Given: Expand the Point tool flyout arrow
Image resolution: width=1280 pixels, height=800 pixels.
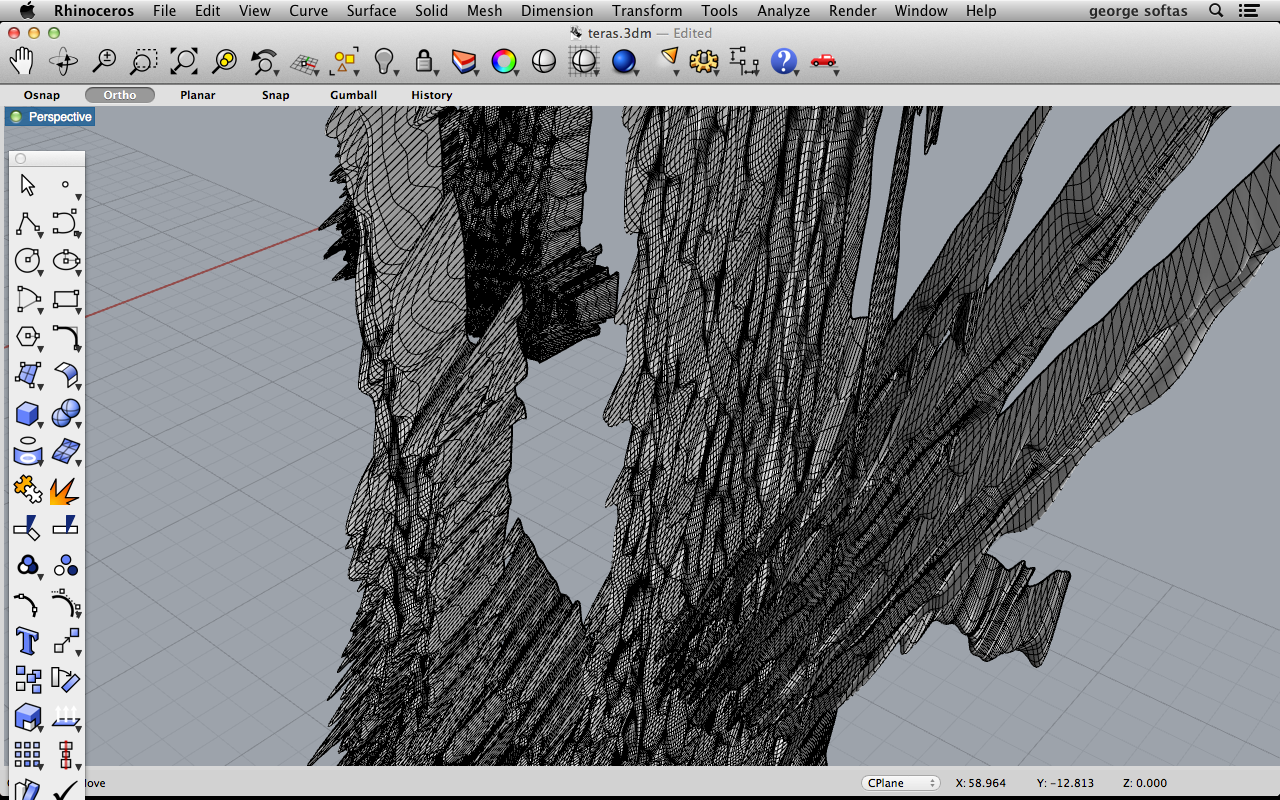Looking at the screenshot, I should click(79, 197).
